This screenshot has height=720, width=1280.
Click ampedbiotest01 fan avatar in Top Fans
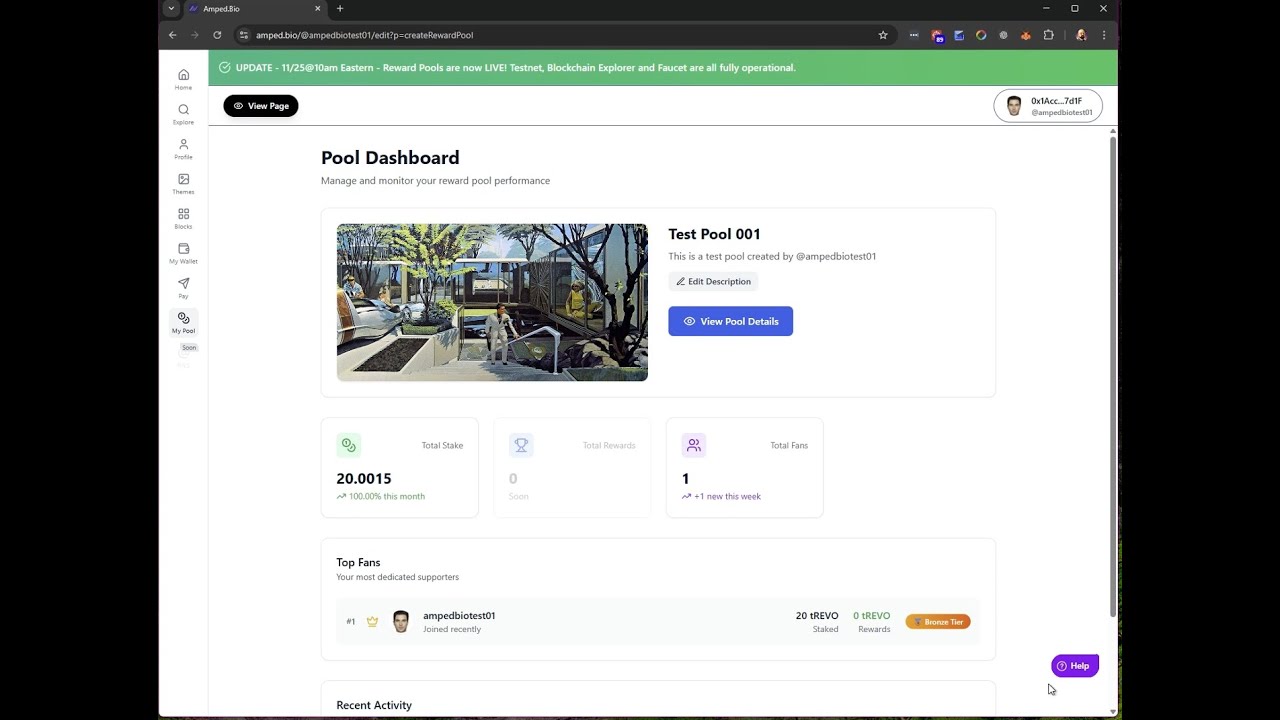tap(401, 622)
